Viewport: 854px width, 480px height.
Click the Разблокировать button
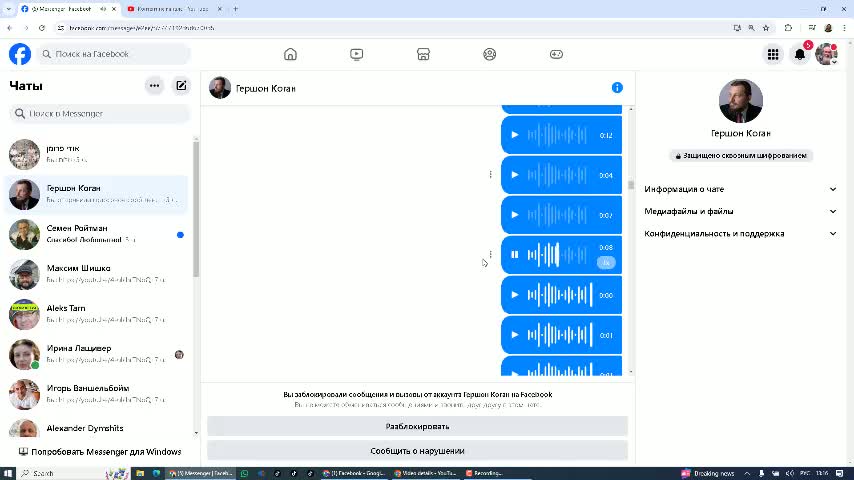coord(417,427)
